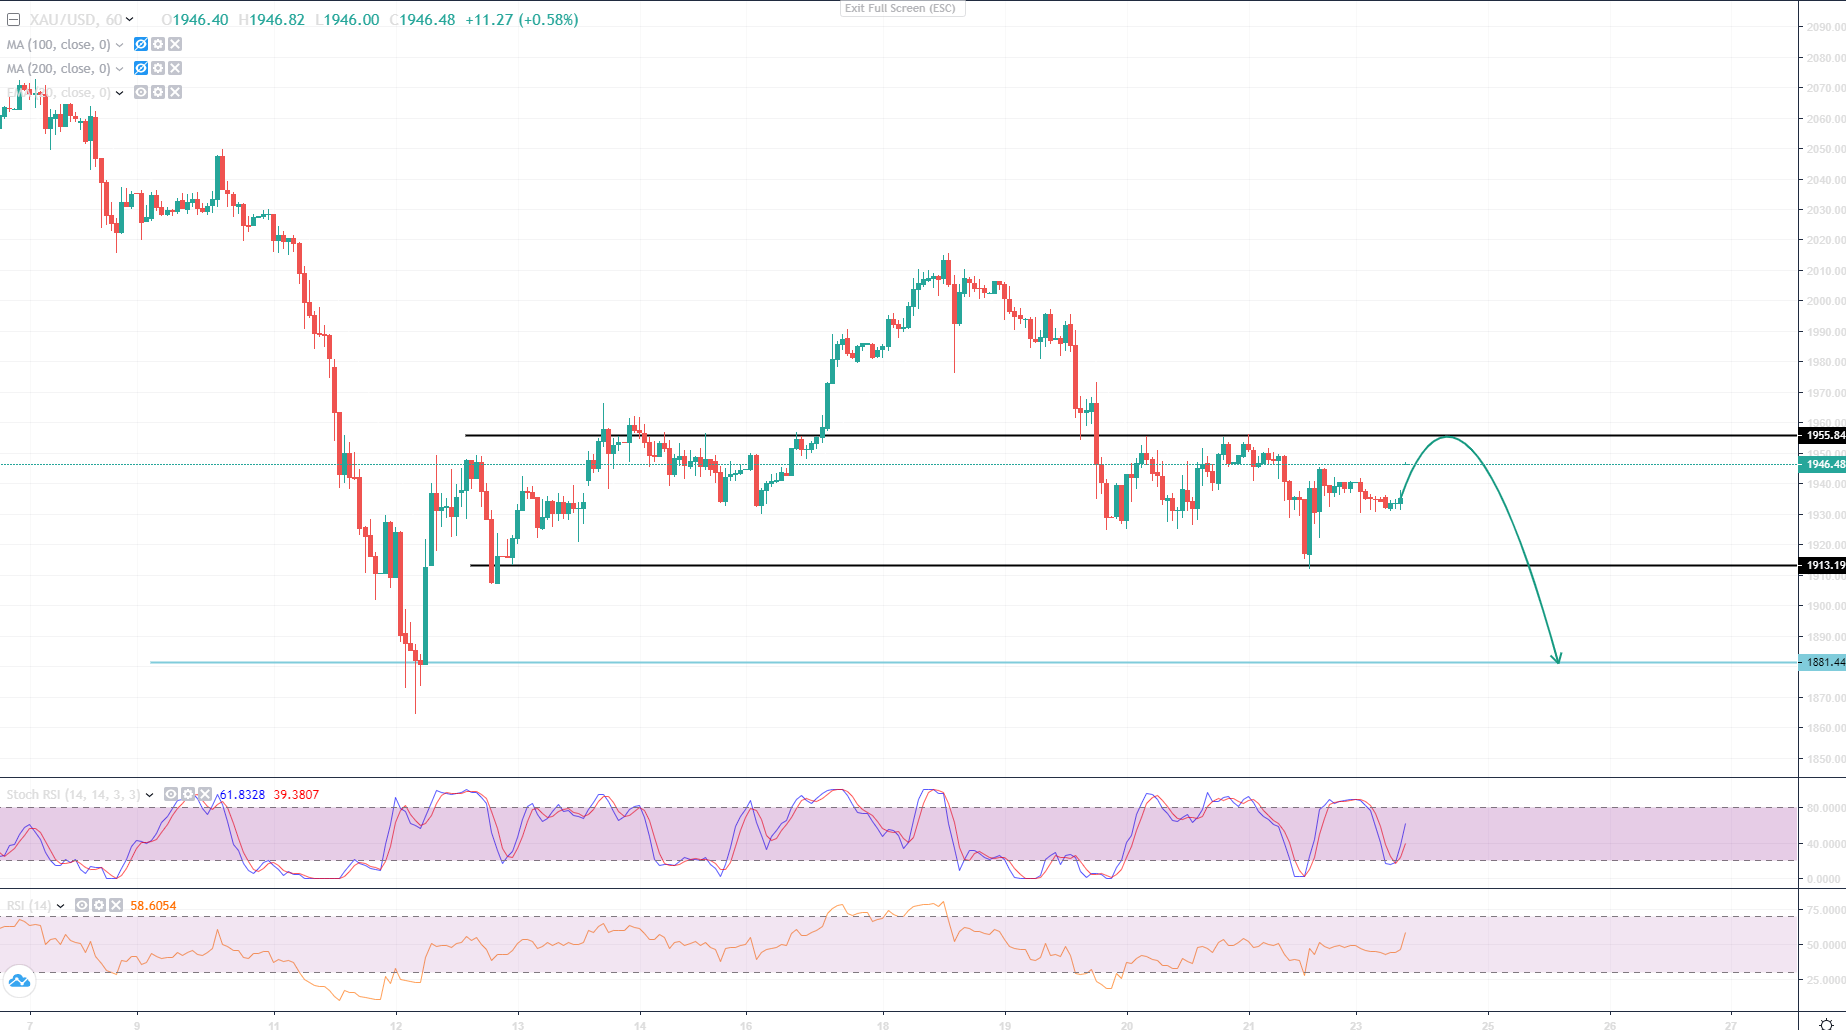Click the +11.27 (+0.58%) change value
Screen dimensions: 1846x1030
click(522, 20)
